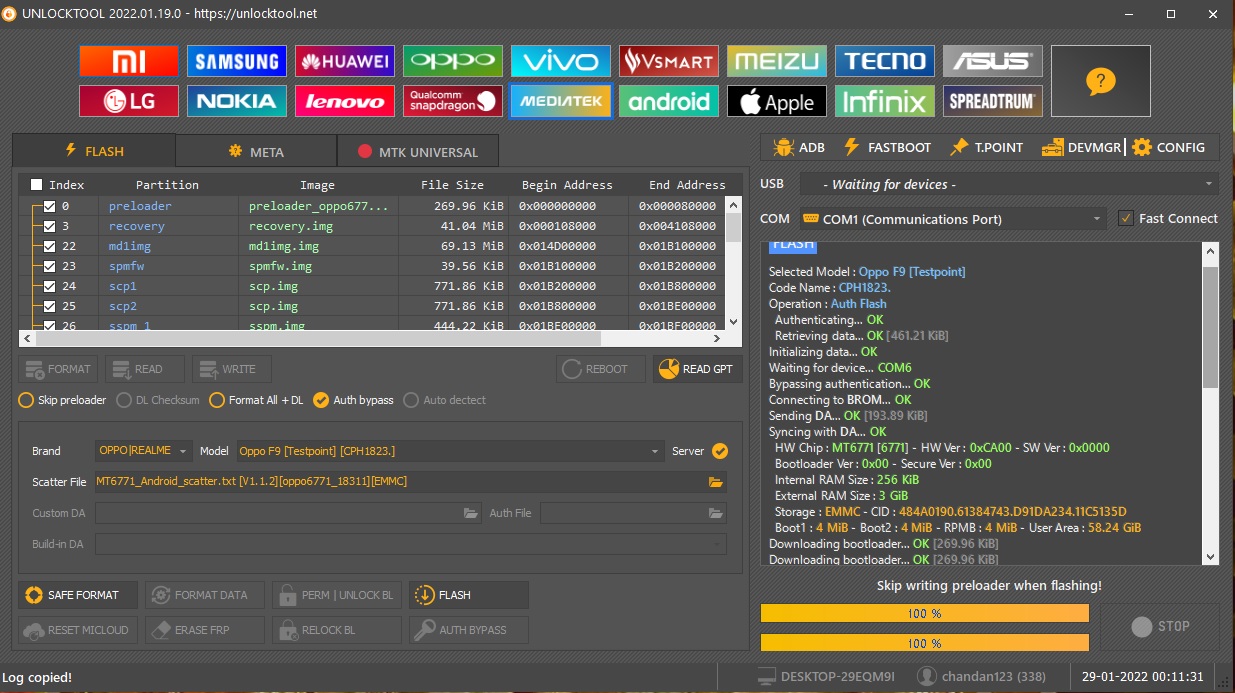The width and height of the screenshot is (1235, 693).
Task: Select the Meizu brand icon
Action: 777,61
